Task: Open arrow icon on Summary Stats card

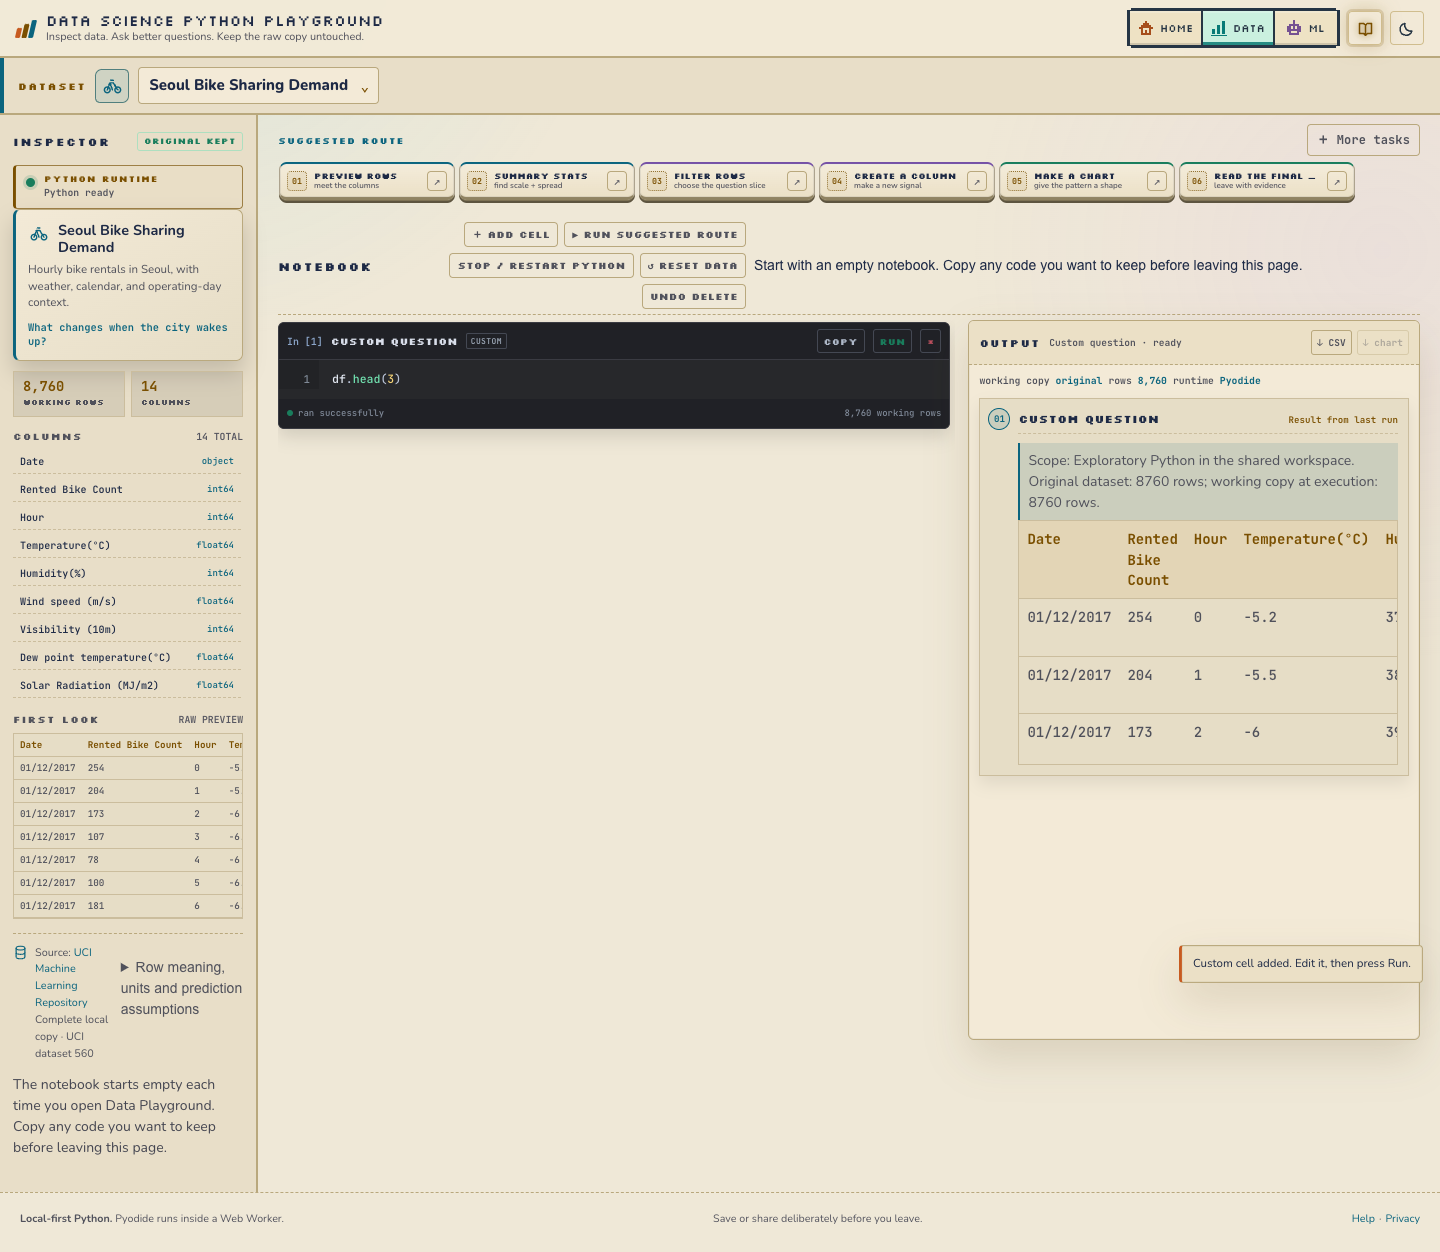Action: pyautogui.click(x=617, y=181)
